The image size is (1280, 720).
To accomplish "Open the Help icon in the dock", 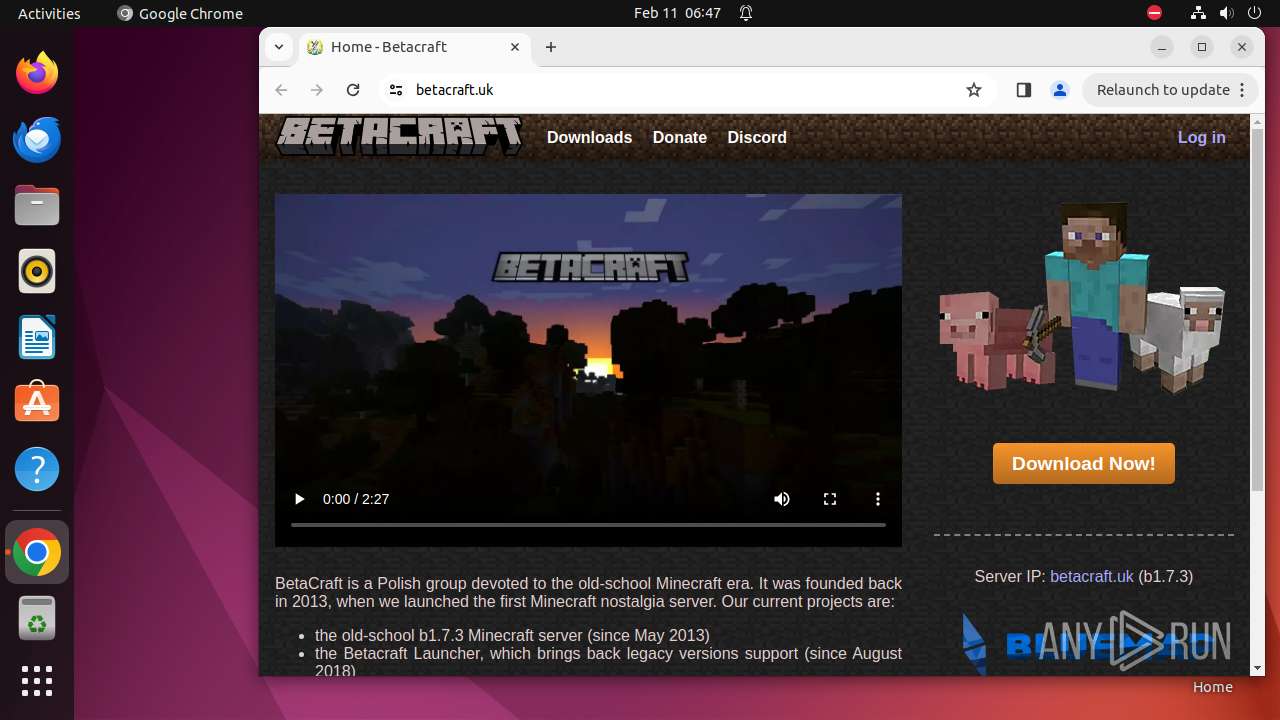I will click(x=37, y=469).
